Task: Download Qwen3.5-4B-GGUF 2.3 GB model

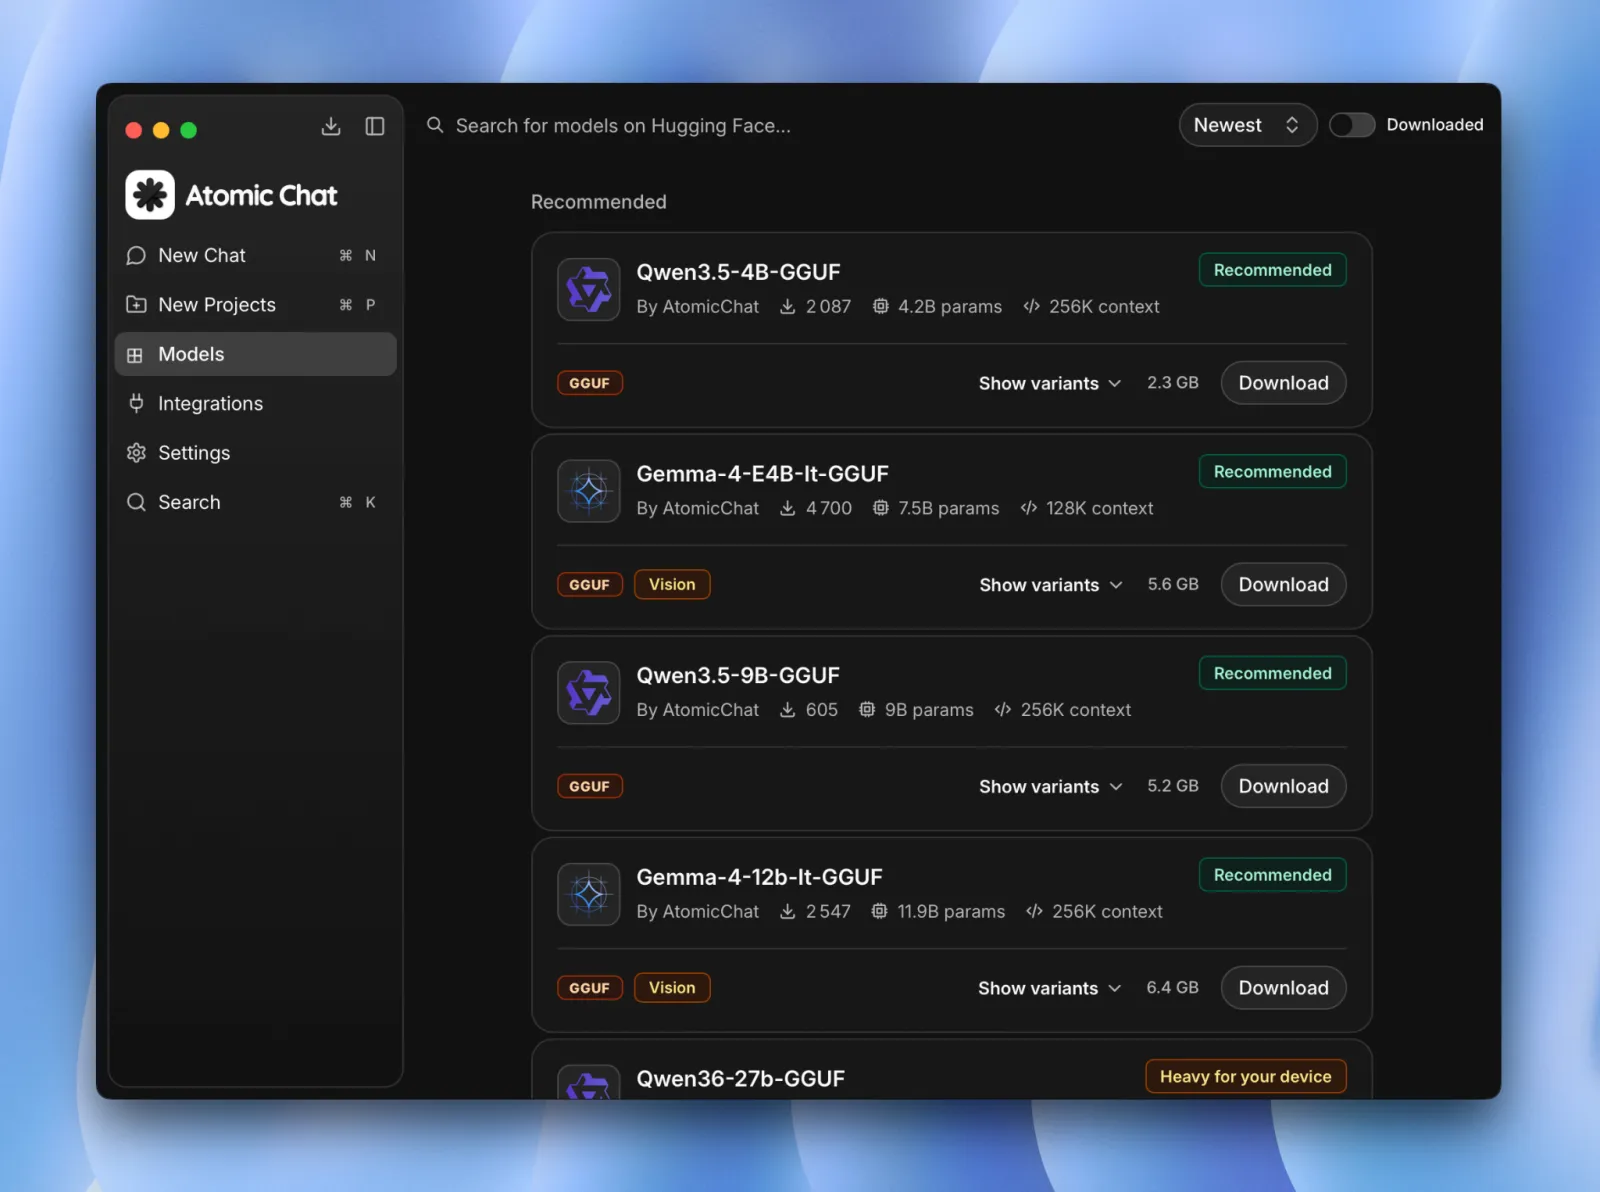Action: [1283, 383]
